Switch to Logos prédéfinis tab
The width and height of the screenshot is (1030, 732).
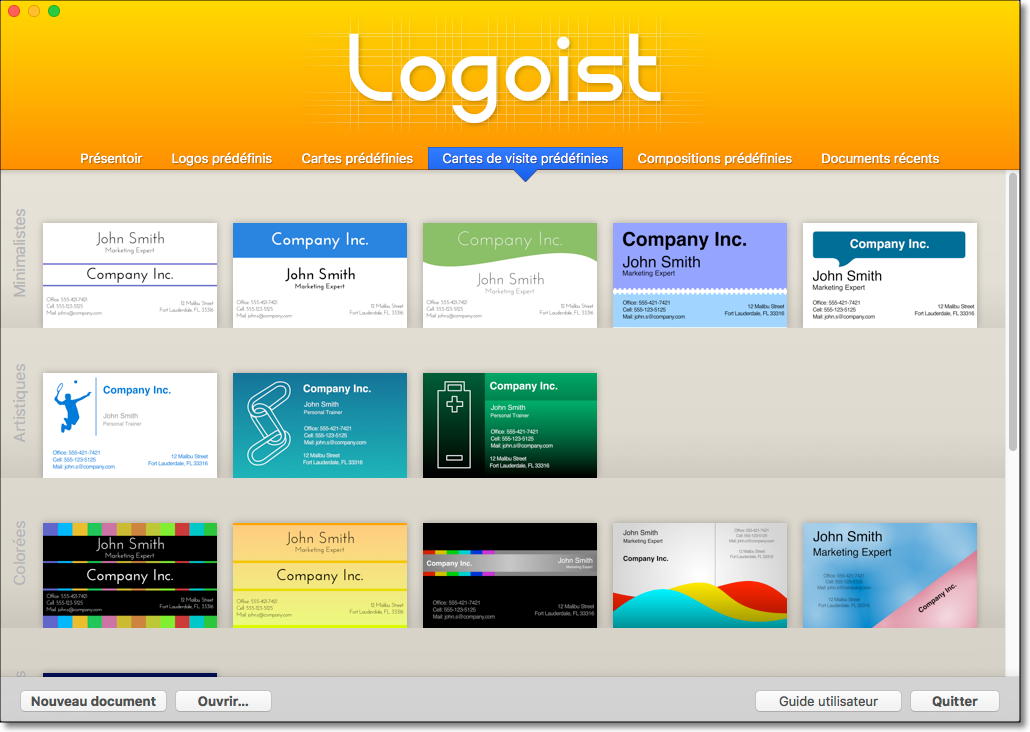pos(221,158)
